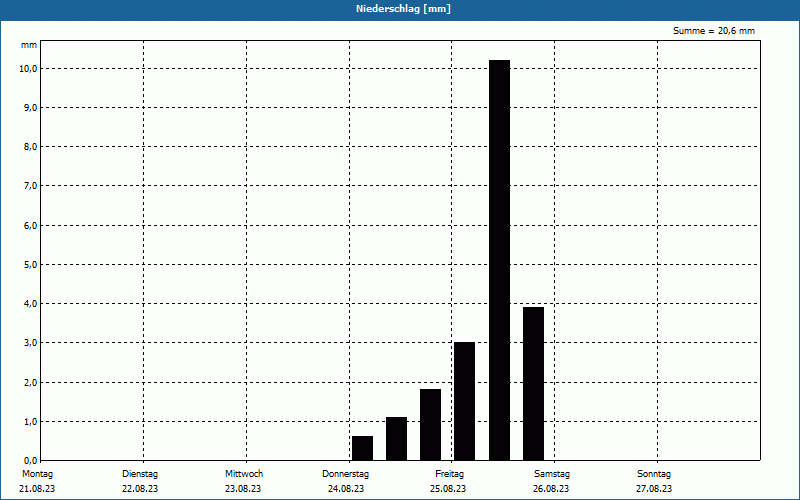Select the Samstag axis label
The width and height of the screenshot is (800, 500).
click(552, 474)
